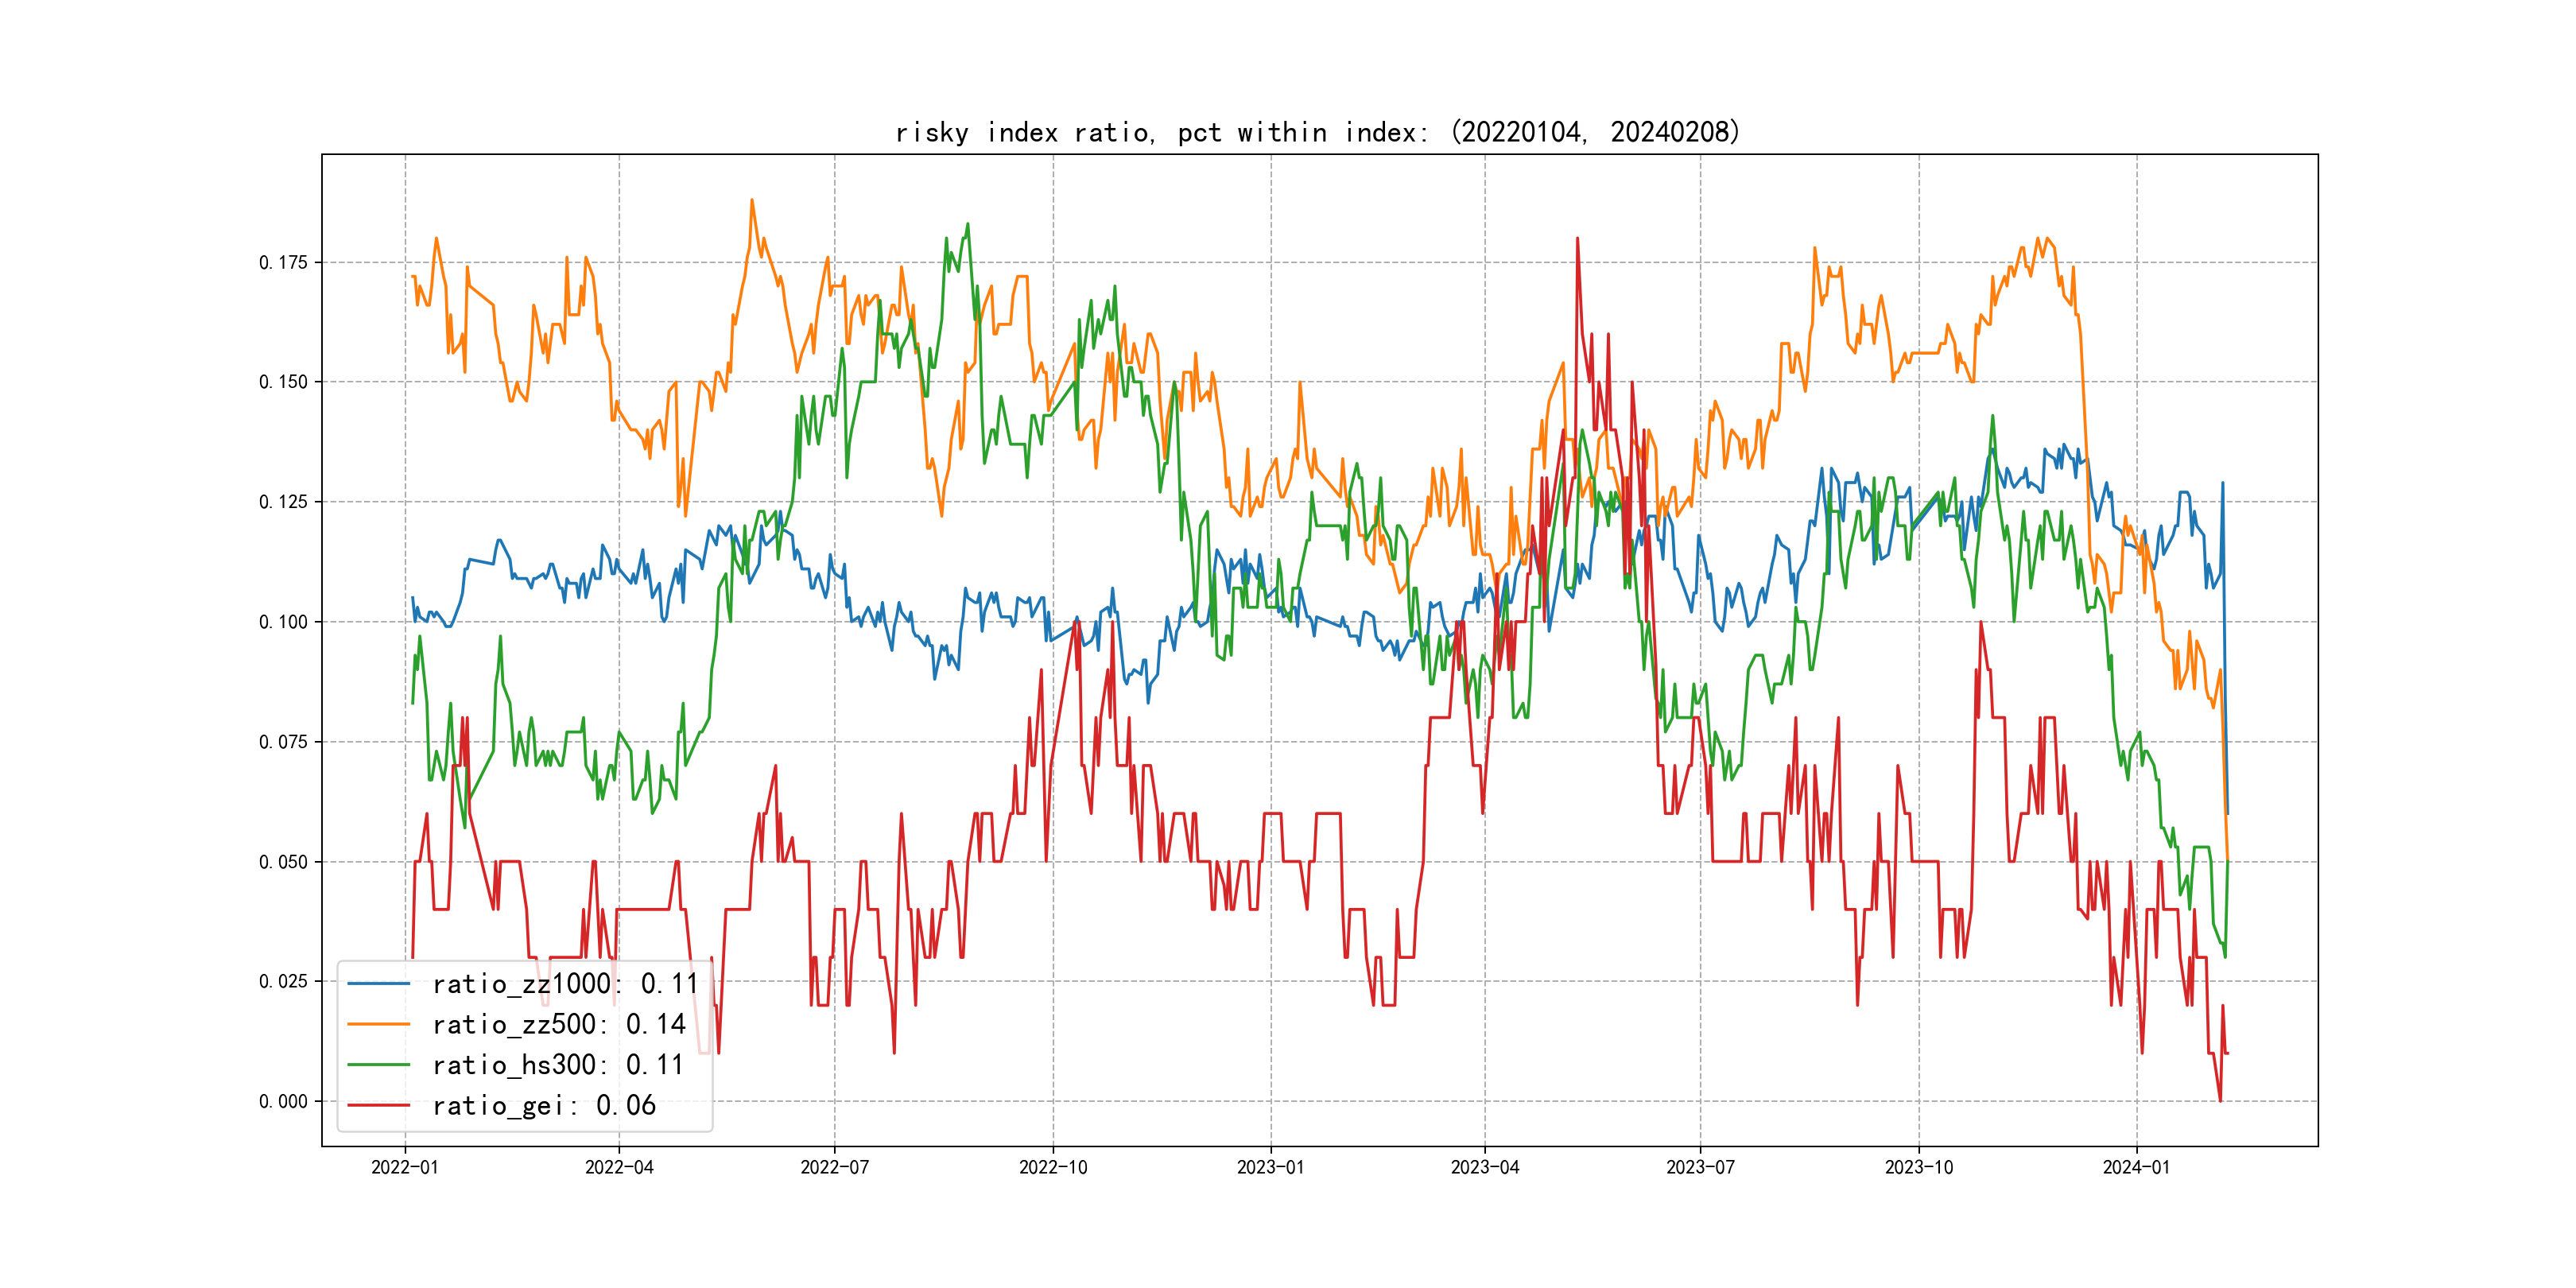Click the 0.050 y-axis tick label

[x=283, y=862]
